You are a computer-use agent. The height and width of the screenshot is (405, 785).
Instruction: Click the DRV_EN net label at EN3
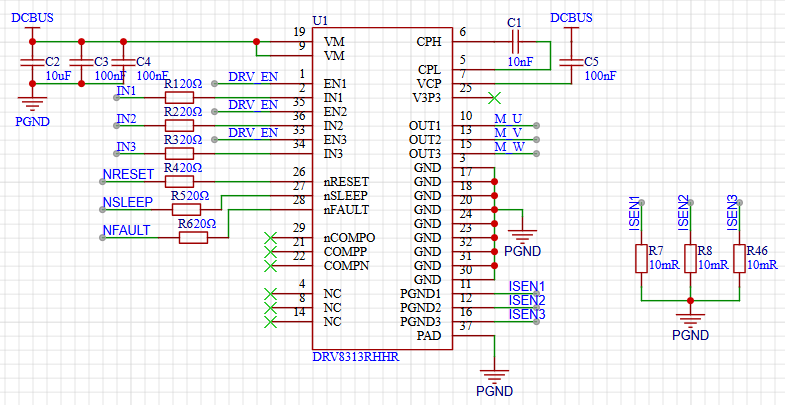(x=253, y=133)
